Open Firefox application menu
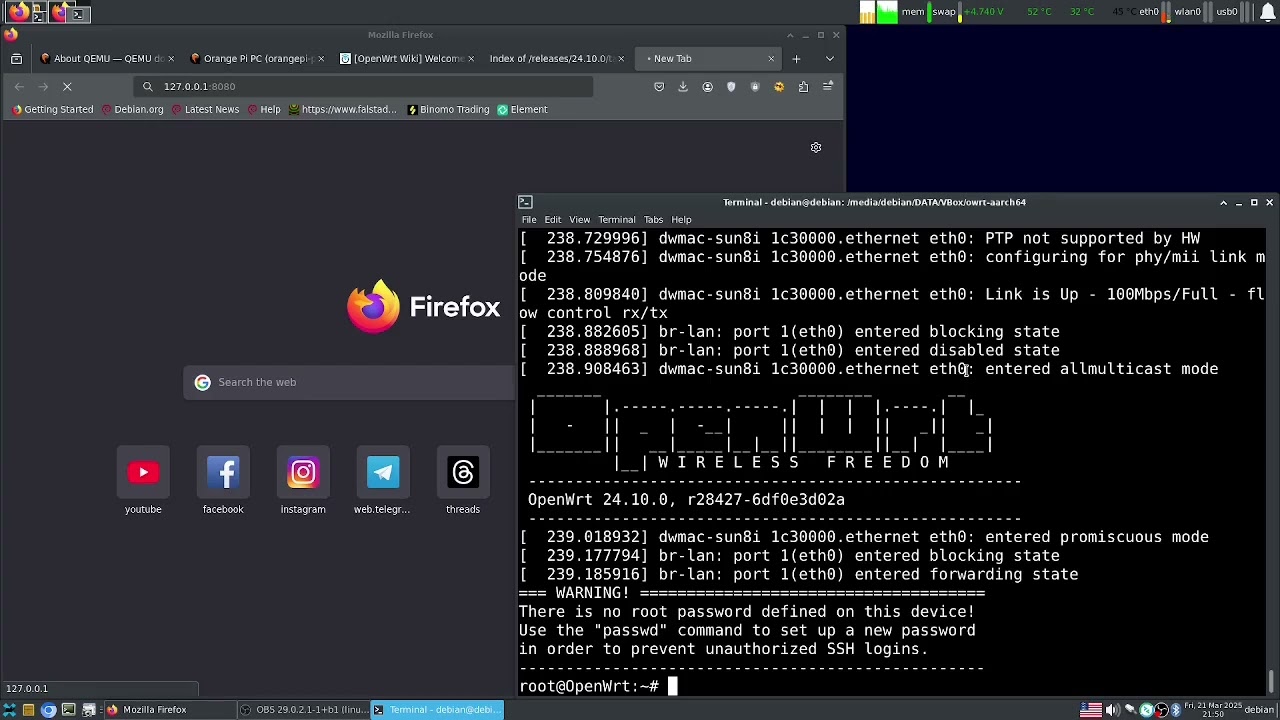This screenshot has width=1280, height=720. point(828,87)
